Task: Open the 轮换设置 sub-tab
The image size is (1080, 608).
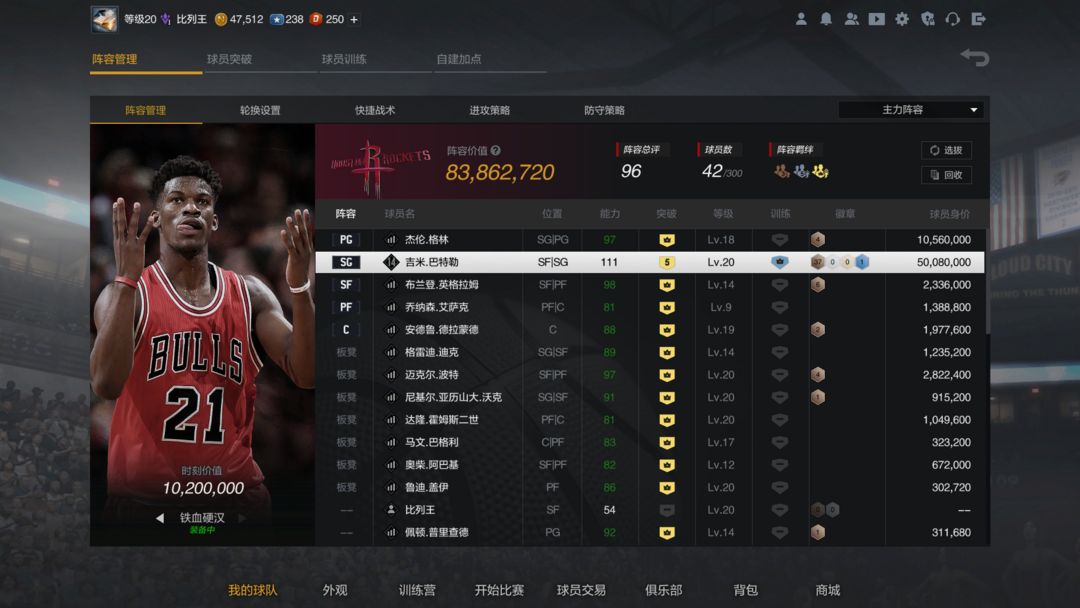Action: (x=260, y=110)
